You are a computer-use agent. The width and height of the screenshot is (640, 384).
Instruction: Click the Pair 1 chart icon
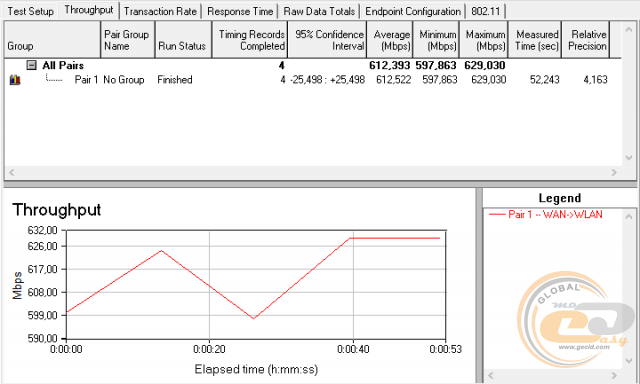click(x=15, y=80)
